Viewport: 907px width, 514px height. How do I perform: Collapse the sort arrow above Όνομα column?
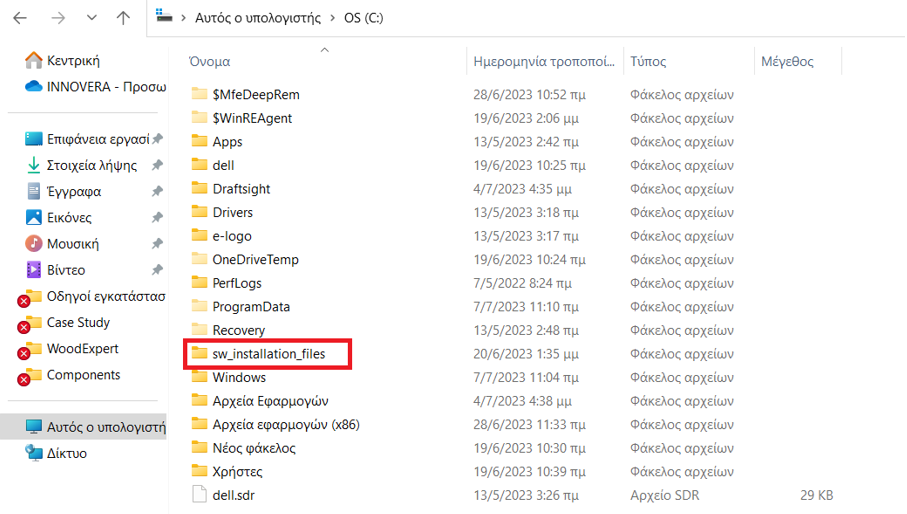[x=324, y=49]
